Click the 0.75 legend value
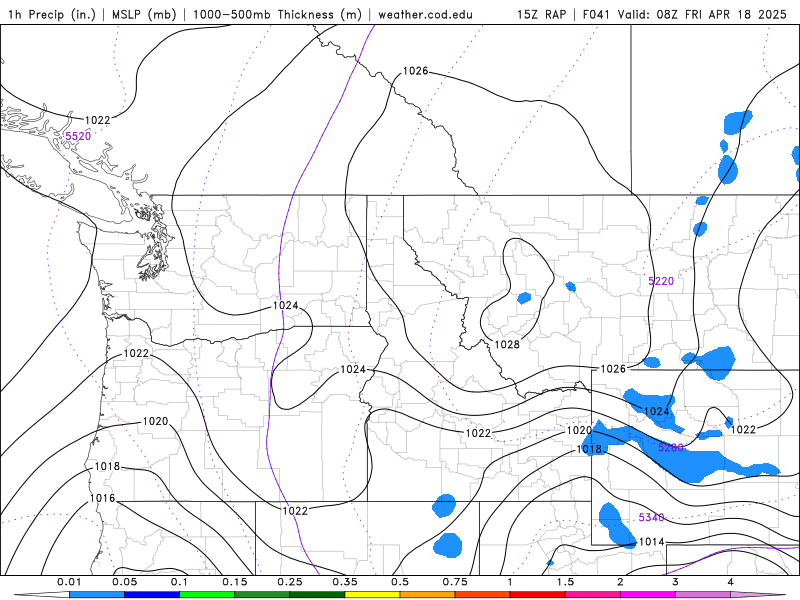Image resolution: width=800 pixels, height=600 pixels. 455,582
